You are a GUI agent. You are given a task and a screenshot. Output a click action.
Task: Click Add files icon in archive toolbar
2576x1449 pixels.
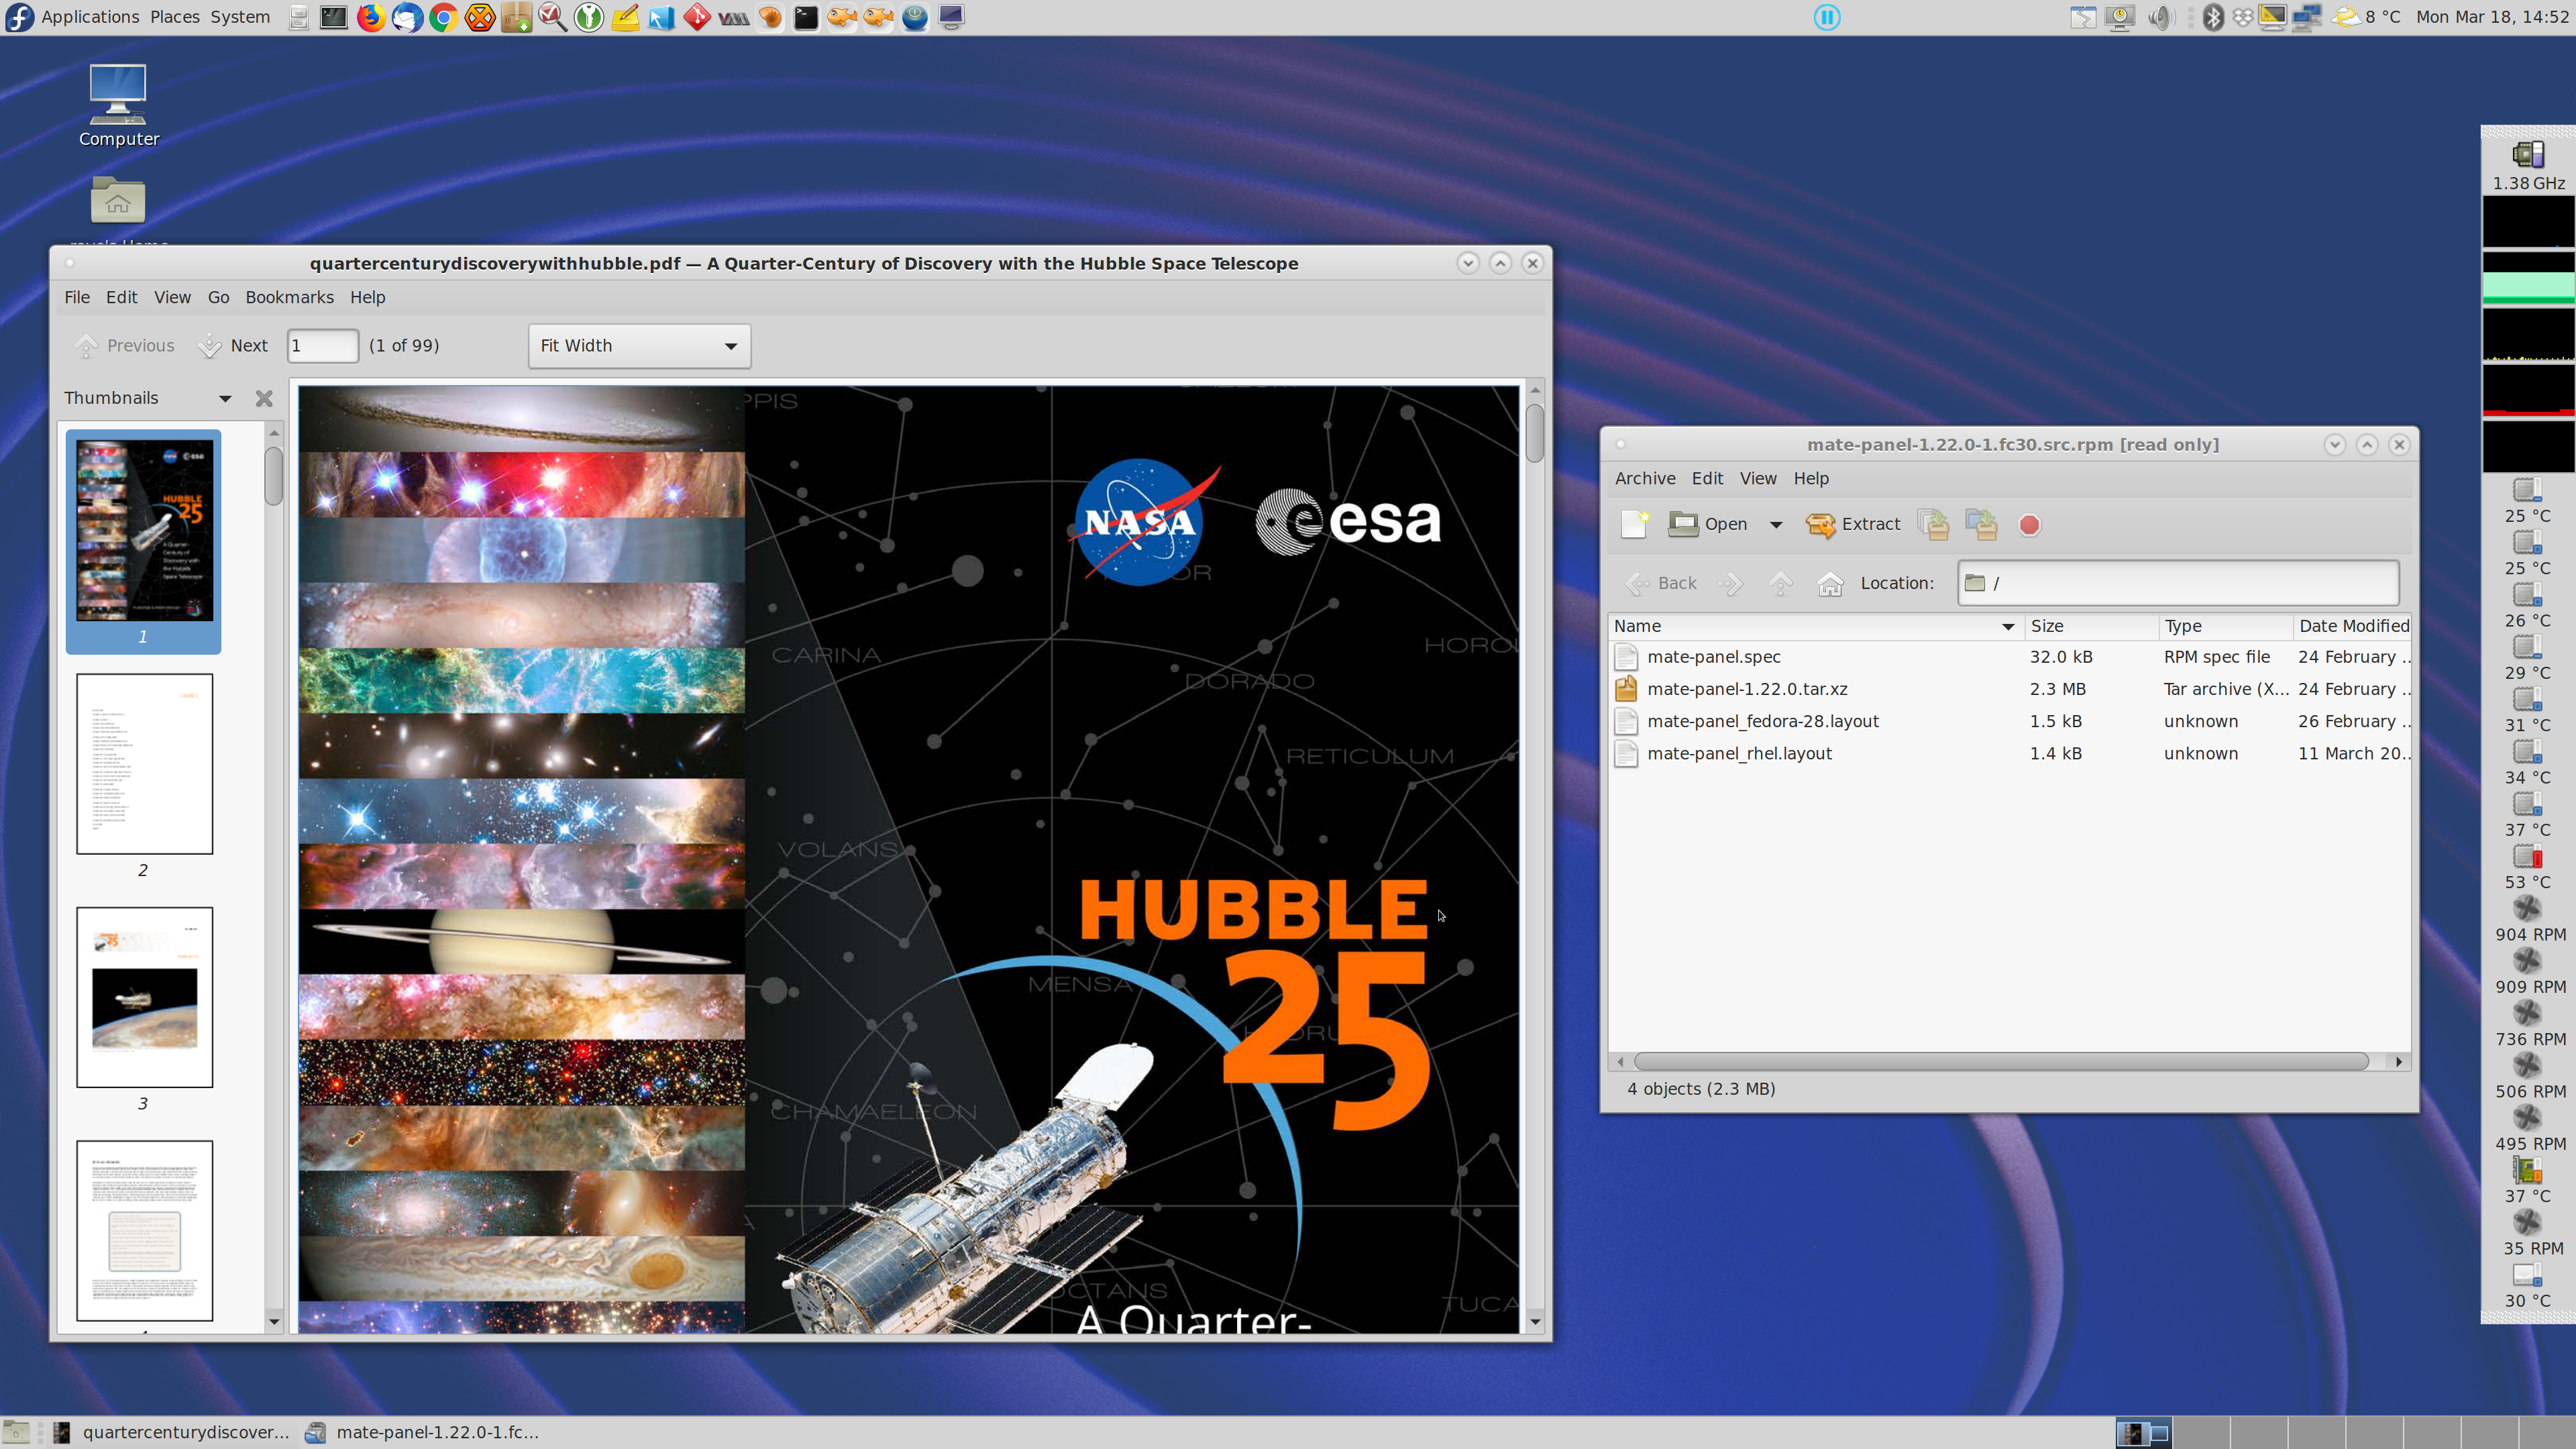pos(1932,524)
